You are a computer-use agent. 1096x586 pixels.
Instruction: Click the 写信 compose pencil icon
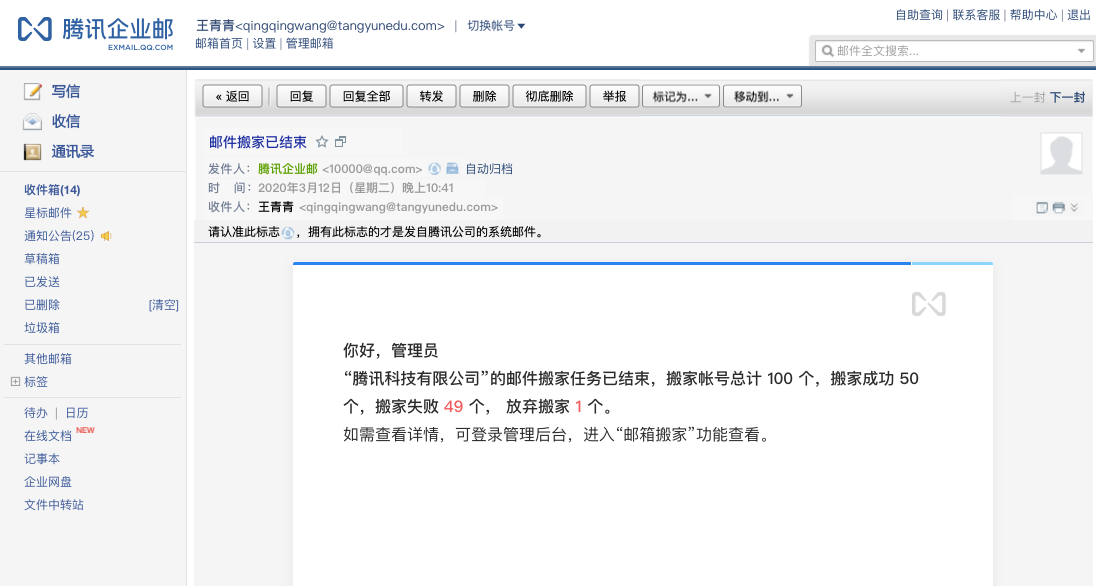32,91
